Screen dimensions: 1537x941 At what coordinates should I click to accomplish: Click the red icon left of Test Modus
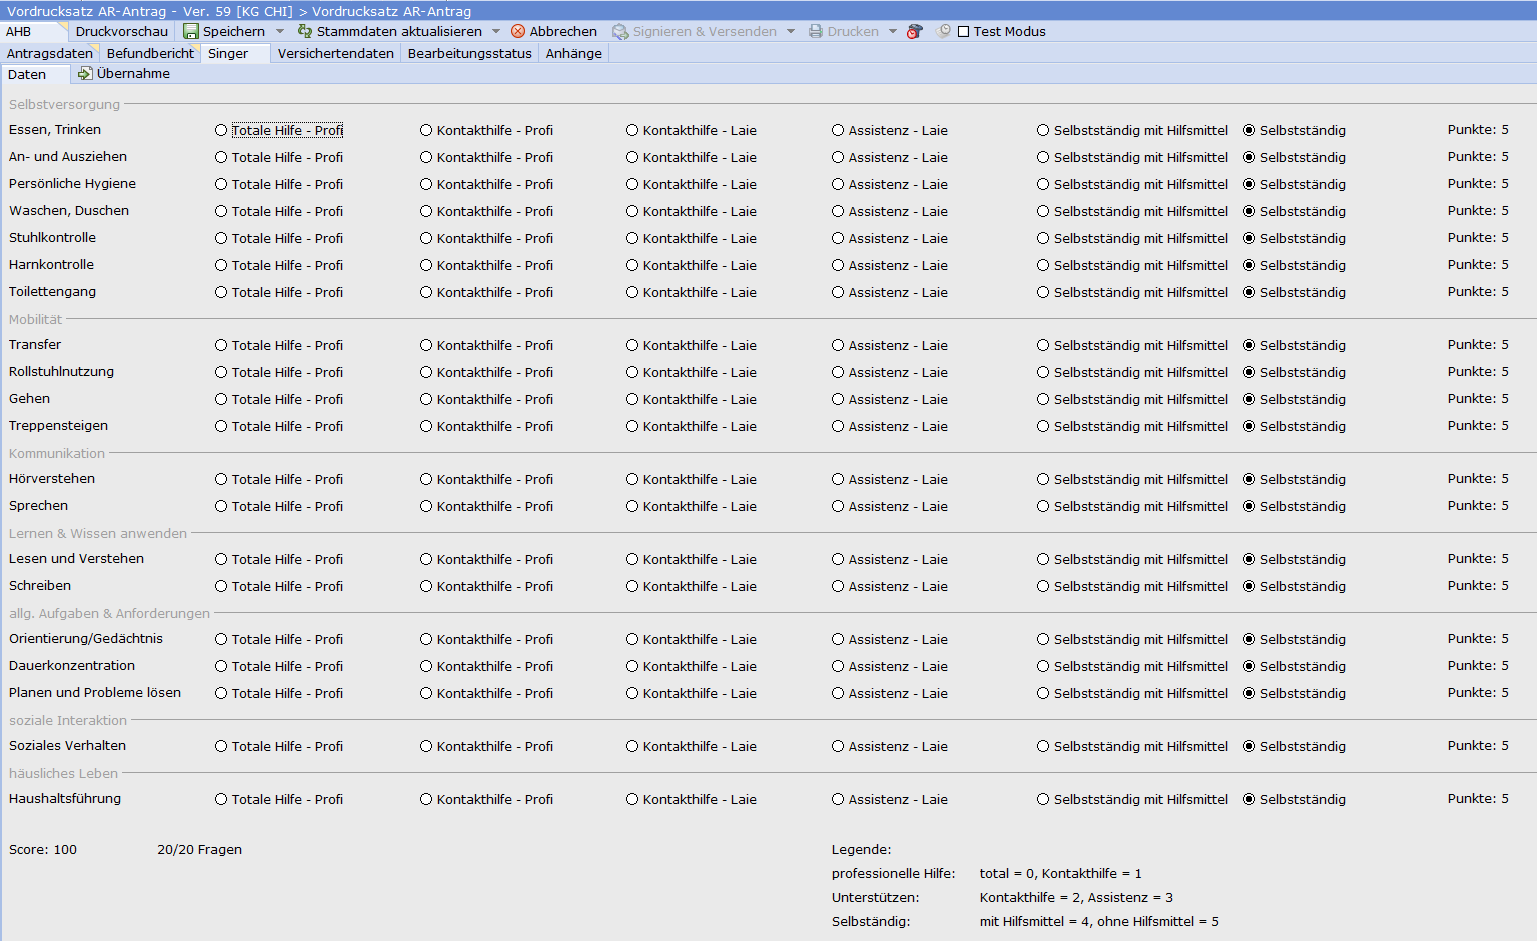coord(914,32)
